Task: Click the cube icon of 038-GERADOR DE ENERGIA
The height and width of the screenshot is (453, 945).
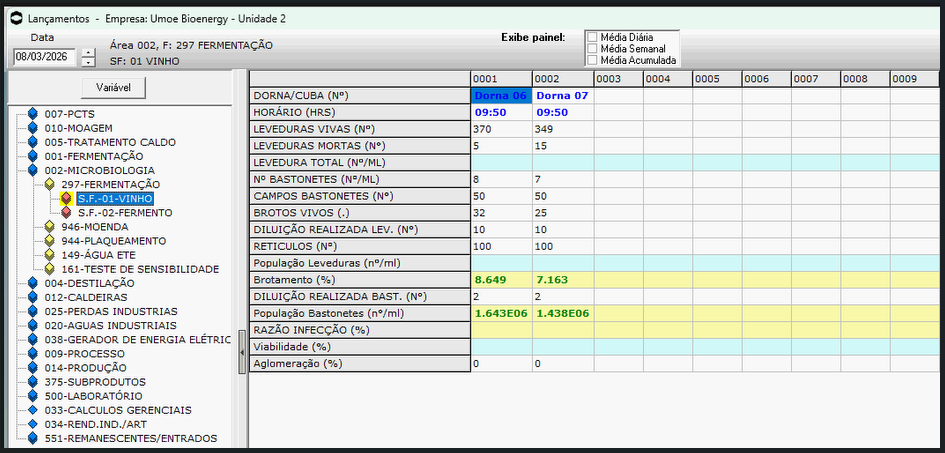Action: [x=33, y=340]
